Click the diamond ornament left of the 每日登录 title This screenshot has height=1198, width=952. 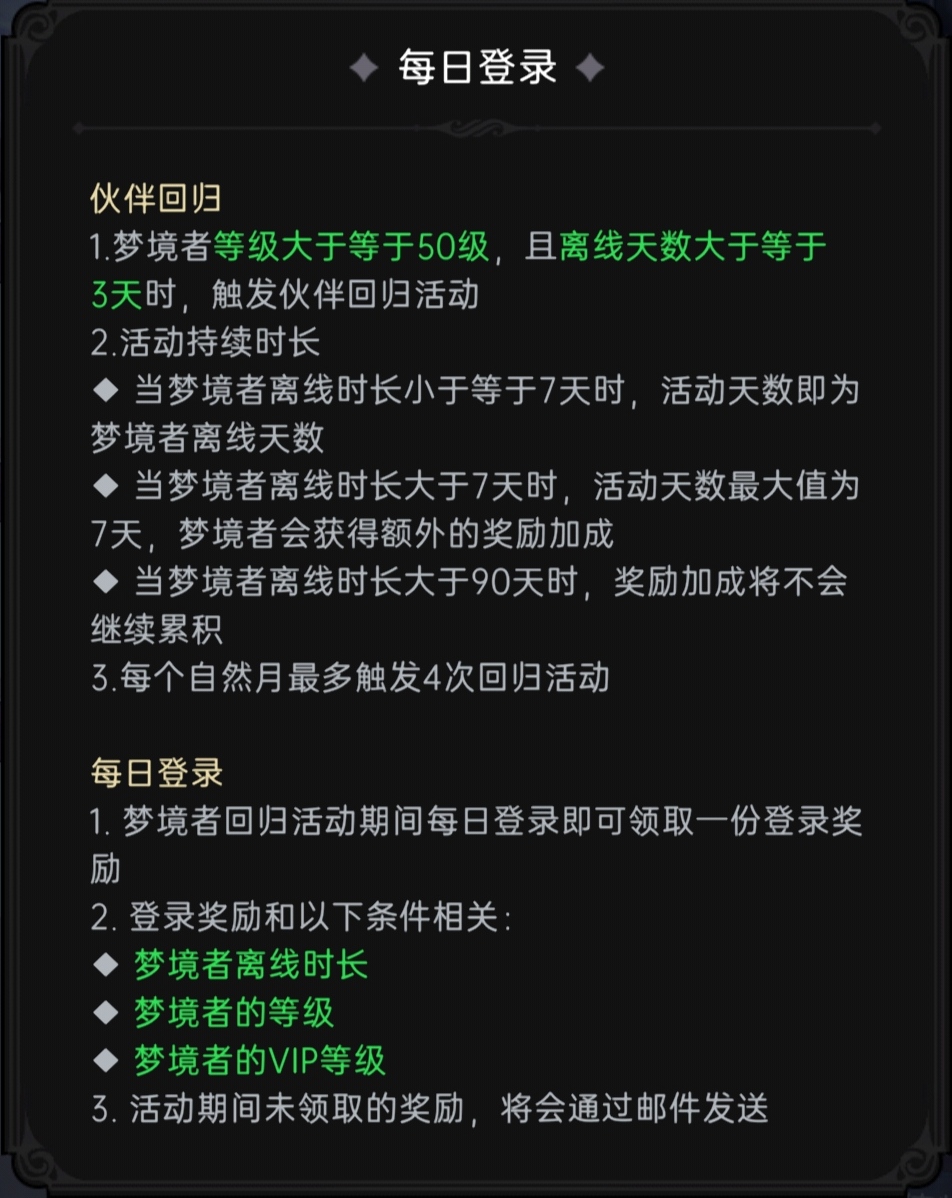click(x=363, y=69)
